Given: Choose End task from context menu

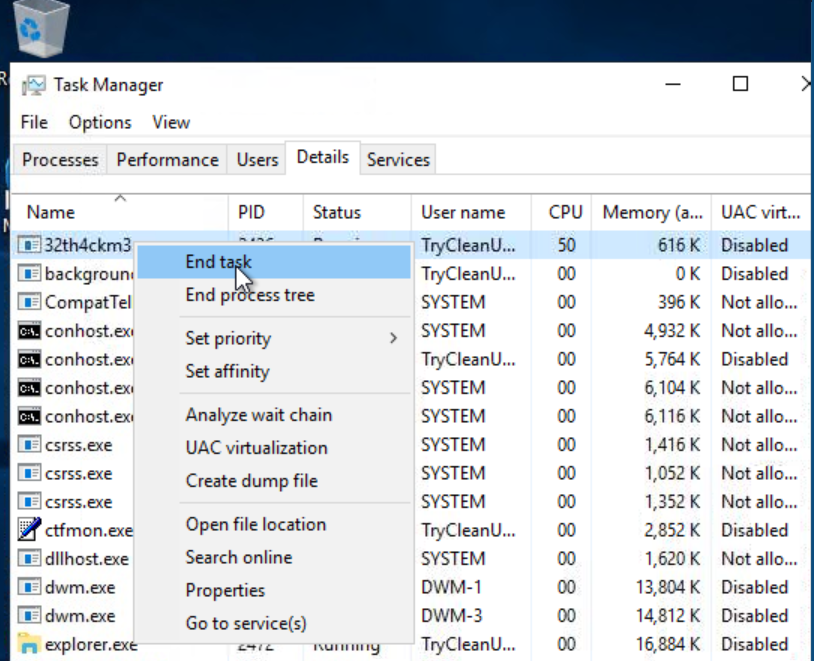Looking at the screenshot, I should tap(274, 262).
